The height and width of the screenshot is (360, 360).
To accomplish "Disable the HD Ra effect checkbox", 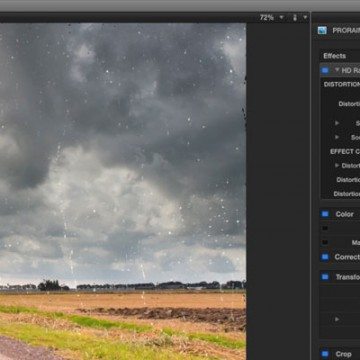I will tap(325, 70).
